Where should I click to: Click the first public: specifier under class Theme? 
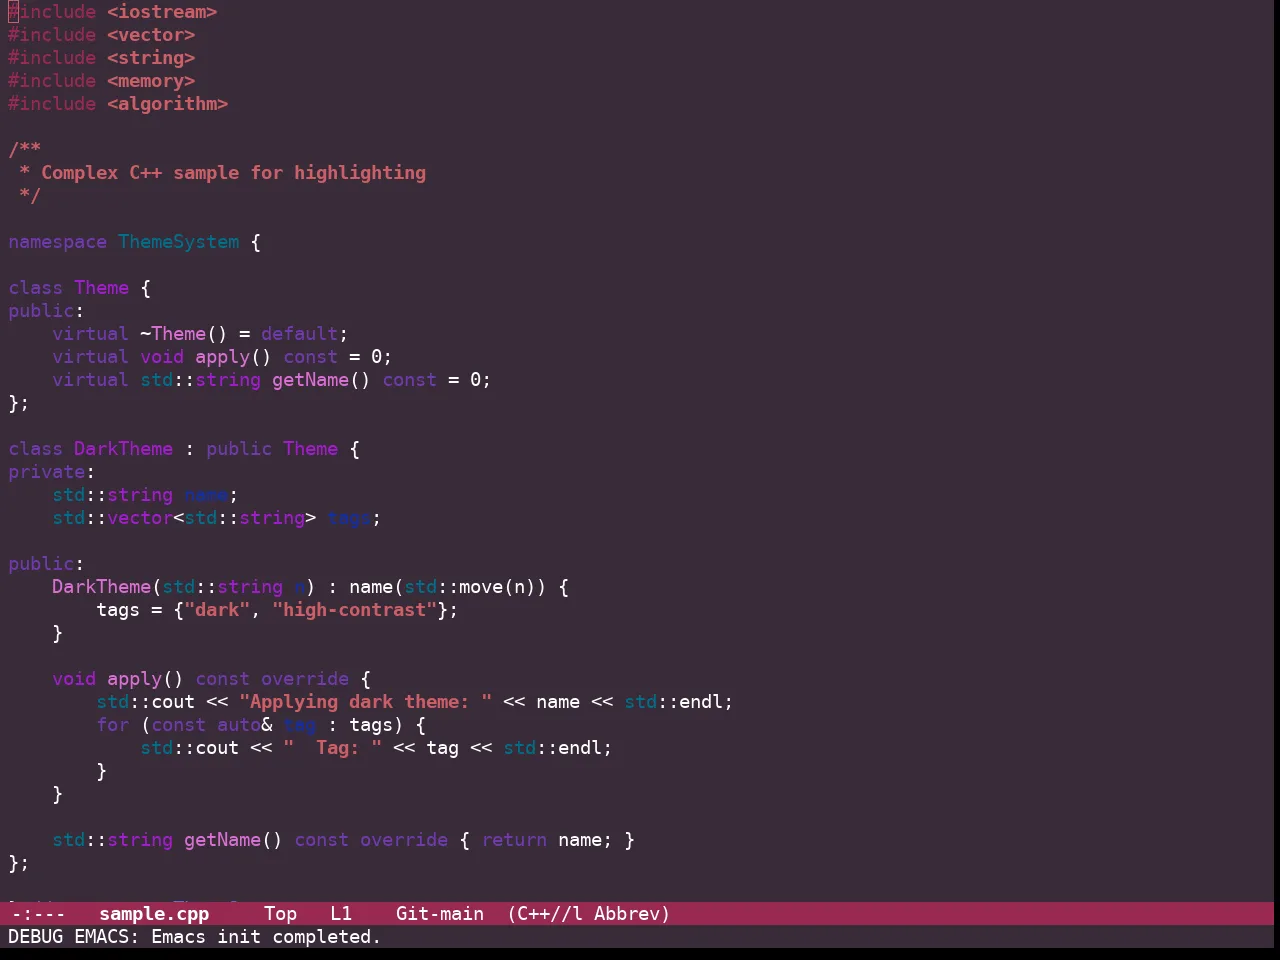46,311
